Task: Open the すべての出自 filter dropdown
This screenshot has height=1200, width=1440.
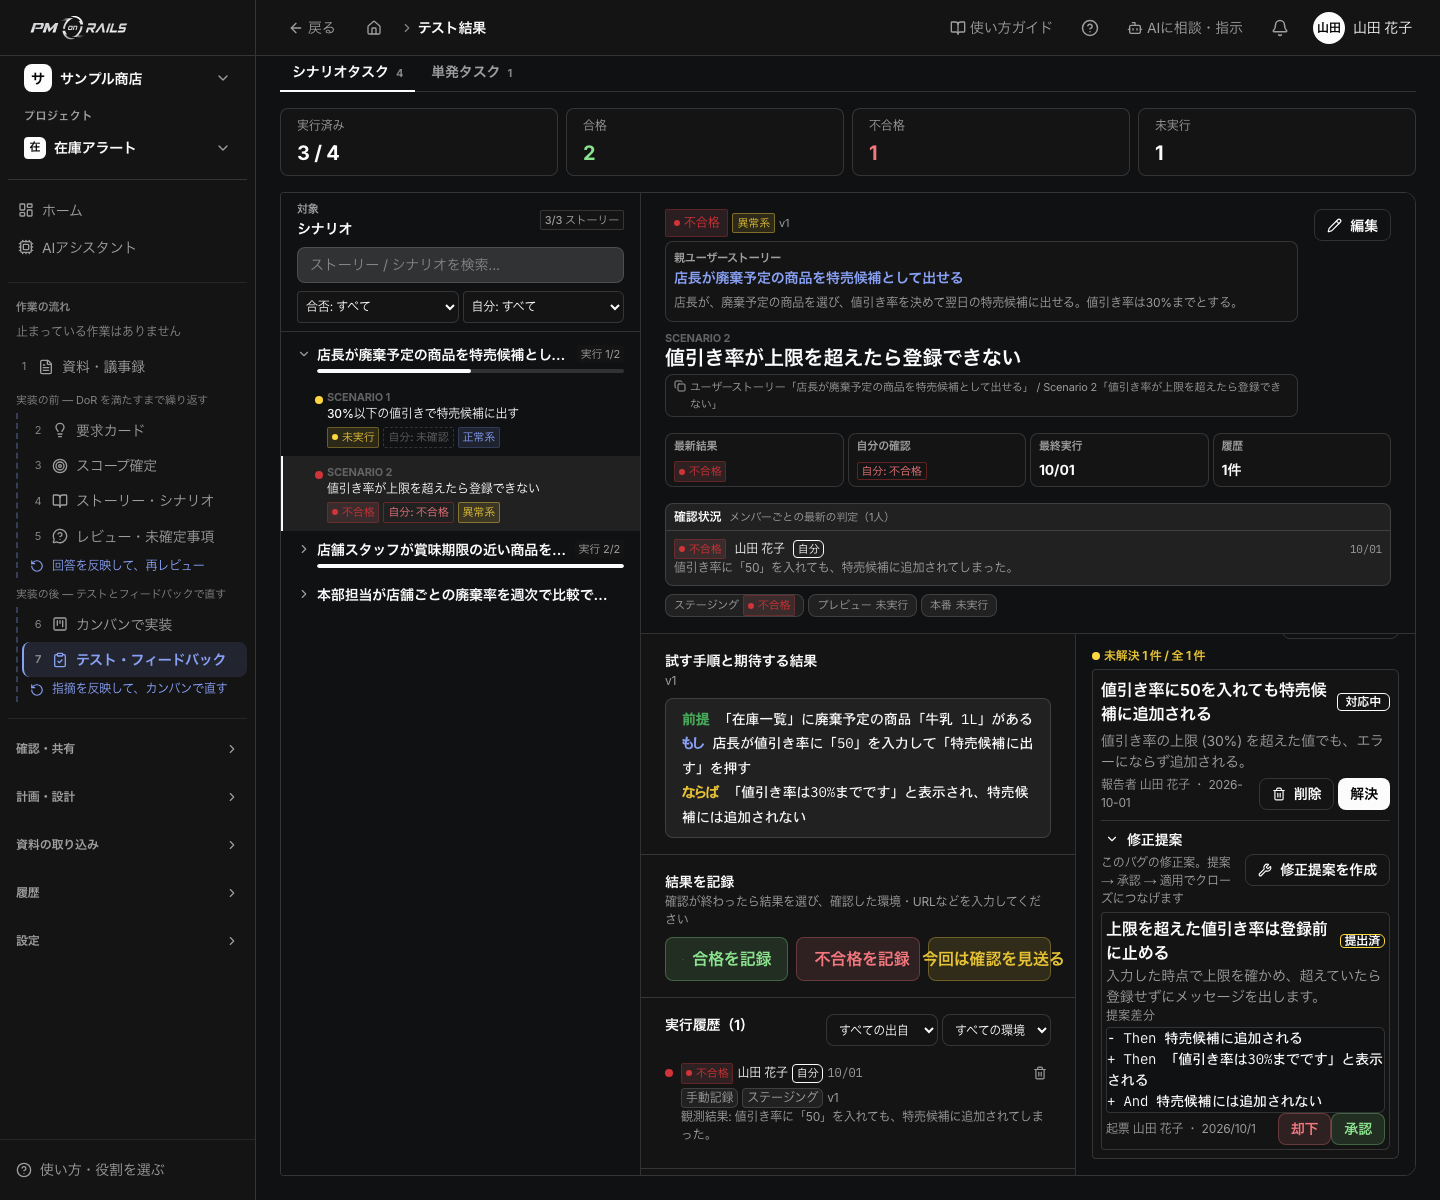Action: coord(882,1030)
